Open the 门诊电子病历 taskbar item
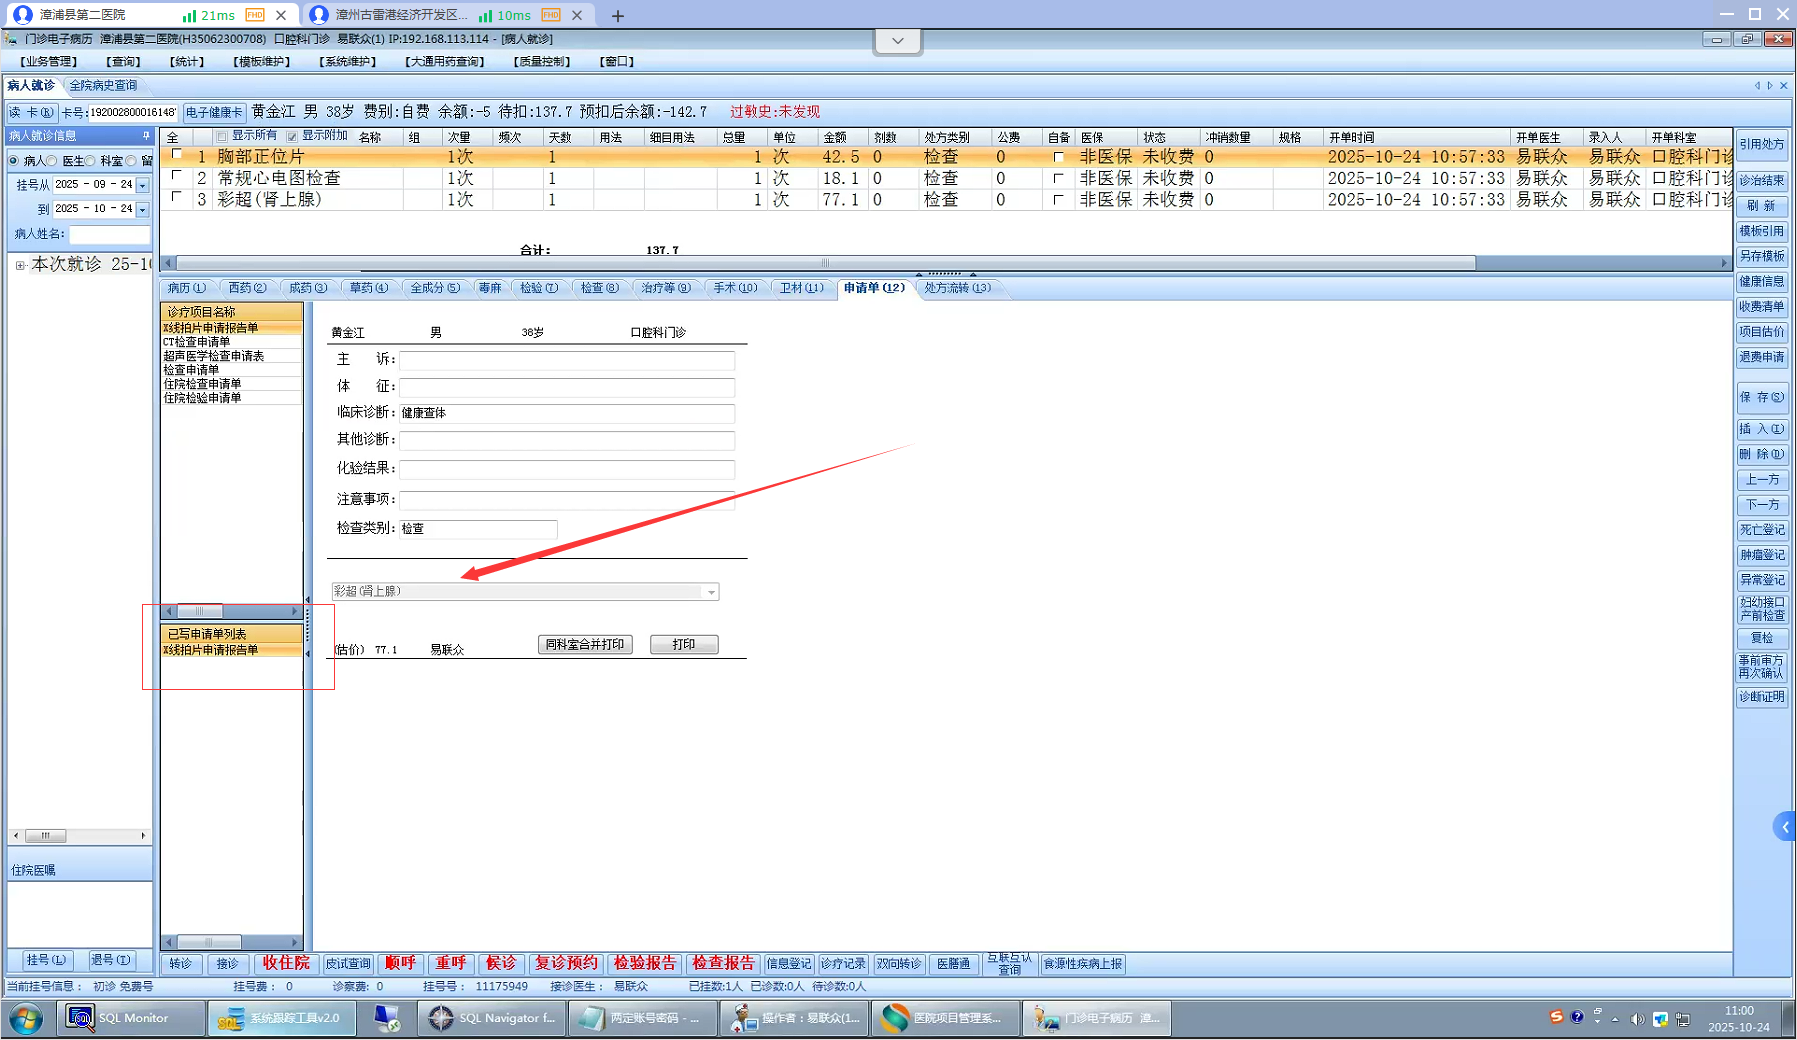 point(1096,1018)
